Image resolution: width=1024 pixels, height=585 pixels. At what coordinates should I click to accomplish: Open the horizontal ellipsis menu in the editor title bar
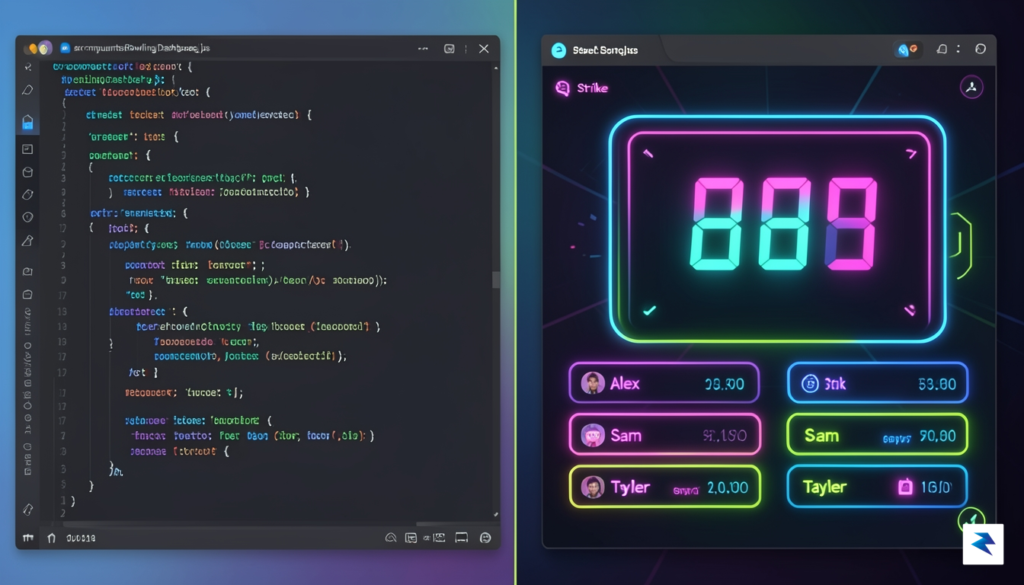coord(423,48)
